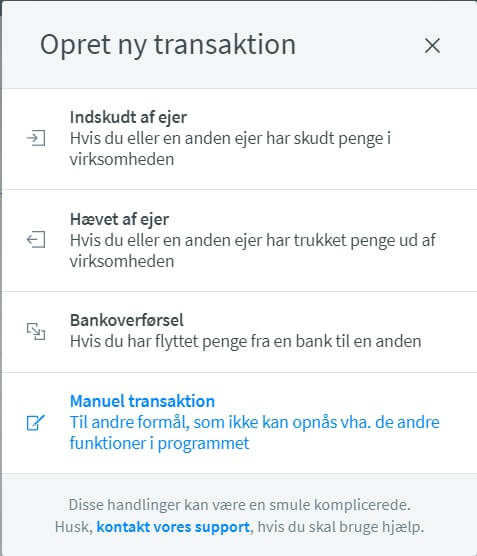
Task: Select Indskudt af ejer heading
Action: [128, 117]
